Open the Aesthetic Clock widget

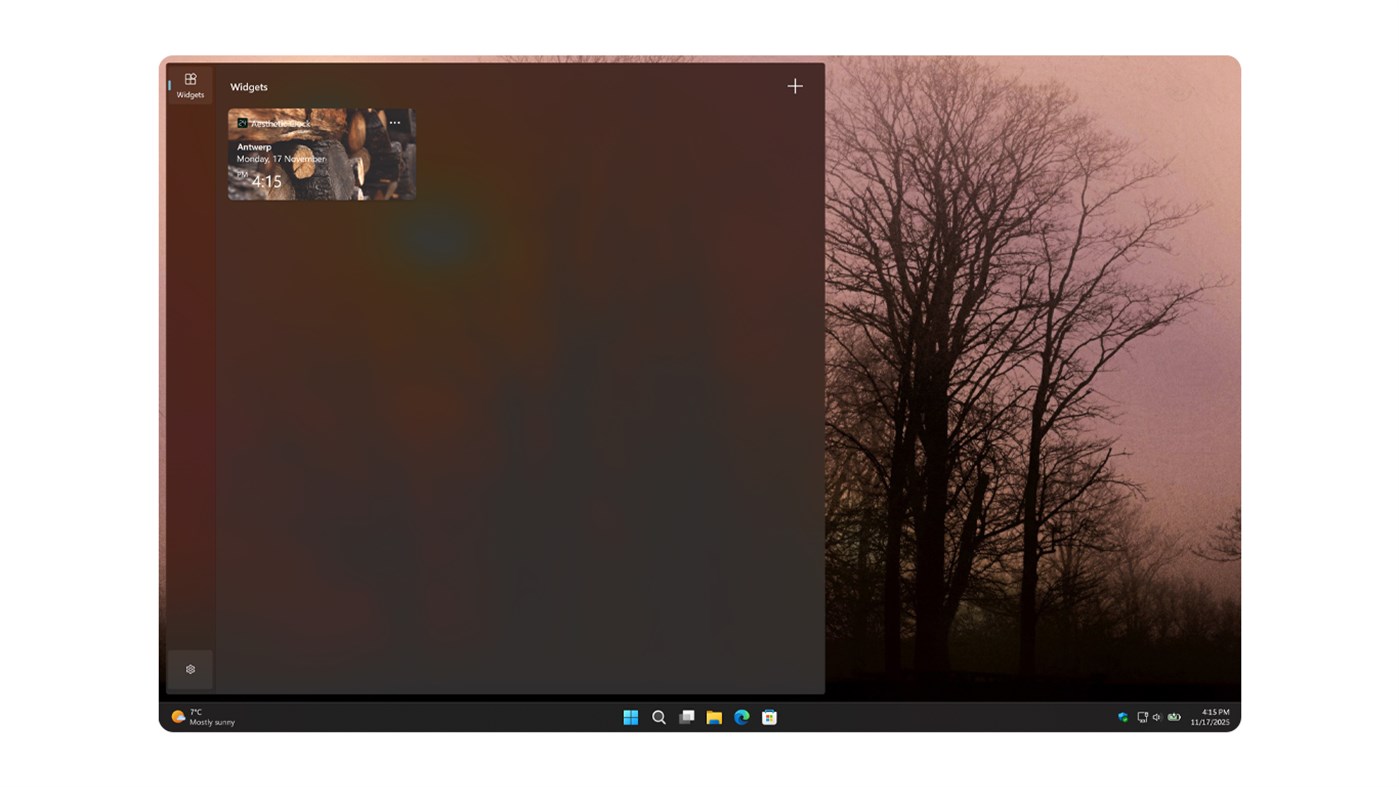coord(321,154)
